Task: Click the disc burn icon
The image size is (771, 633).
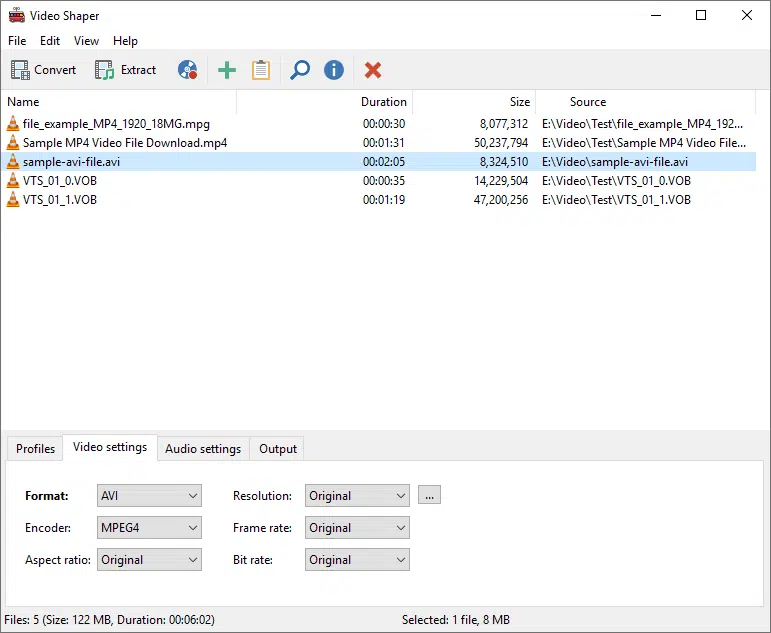Action: tap(187, 70)
